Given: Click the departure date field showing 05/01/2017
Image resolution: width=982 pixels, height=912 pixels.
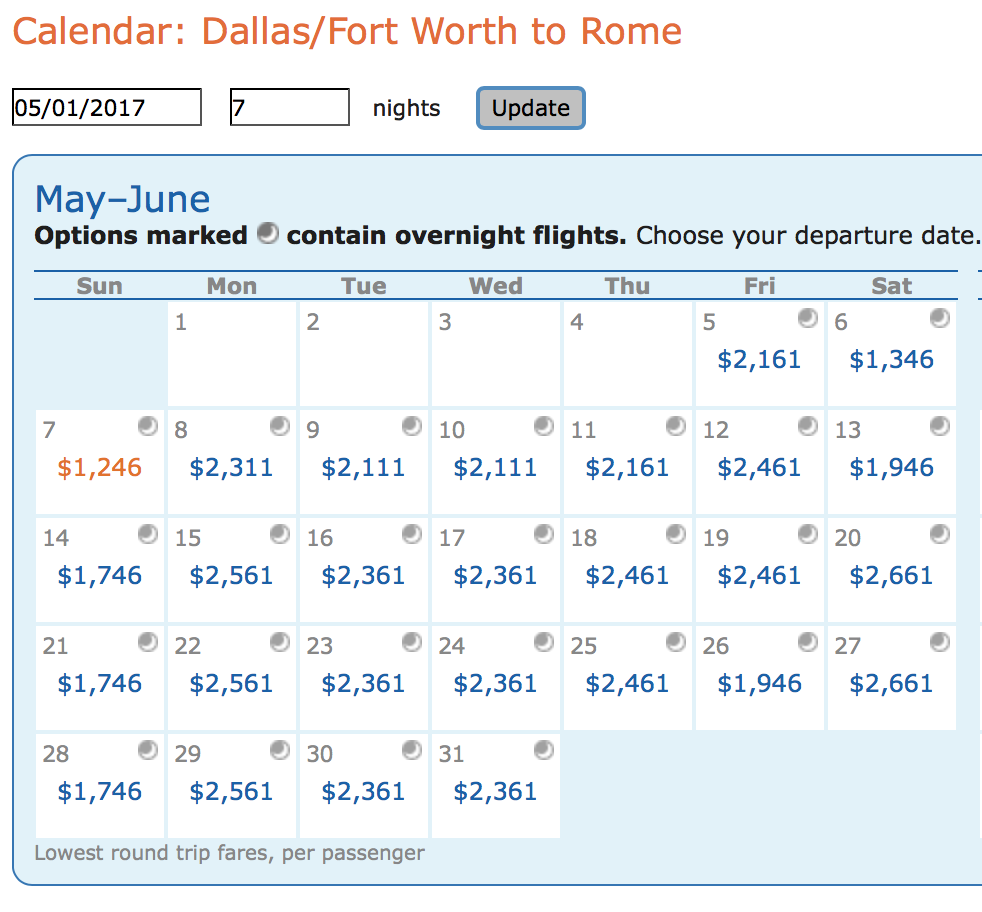Looking at the screenshot, I should (x=106, y=107).
